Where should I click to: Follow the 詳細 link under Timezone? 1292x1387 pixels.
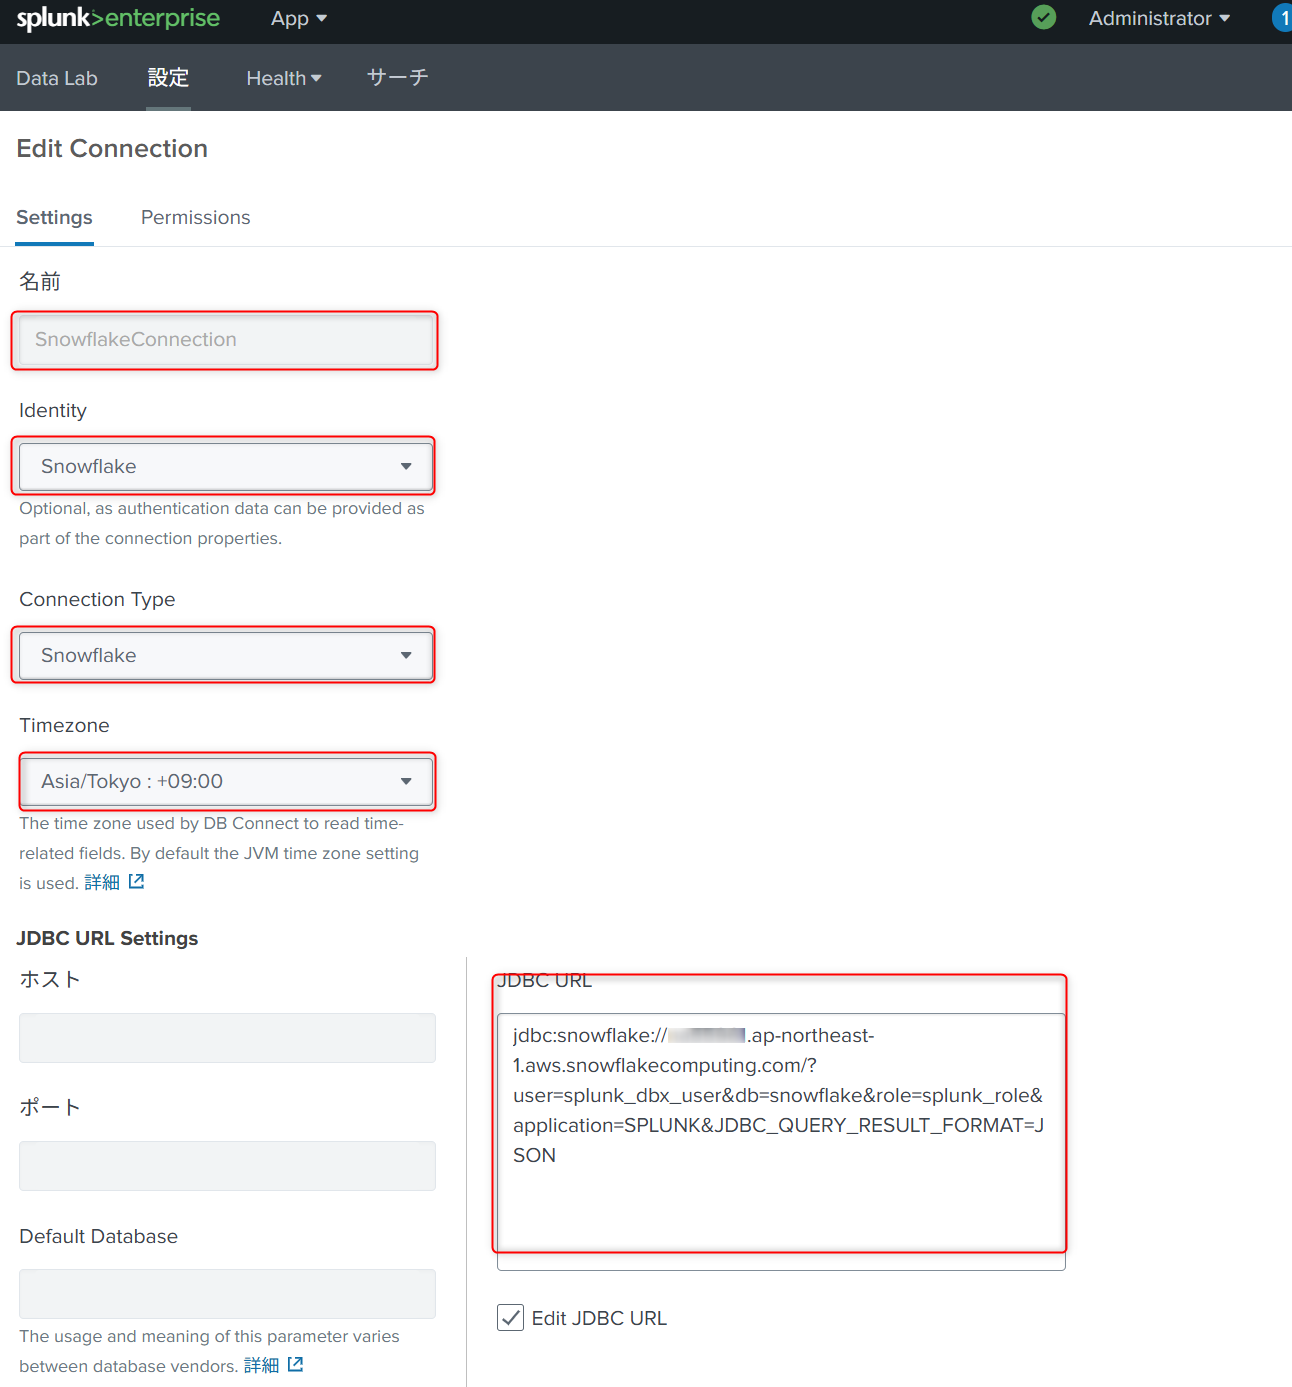click(x=102, y=882)
